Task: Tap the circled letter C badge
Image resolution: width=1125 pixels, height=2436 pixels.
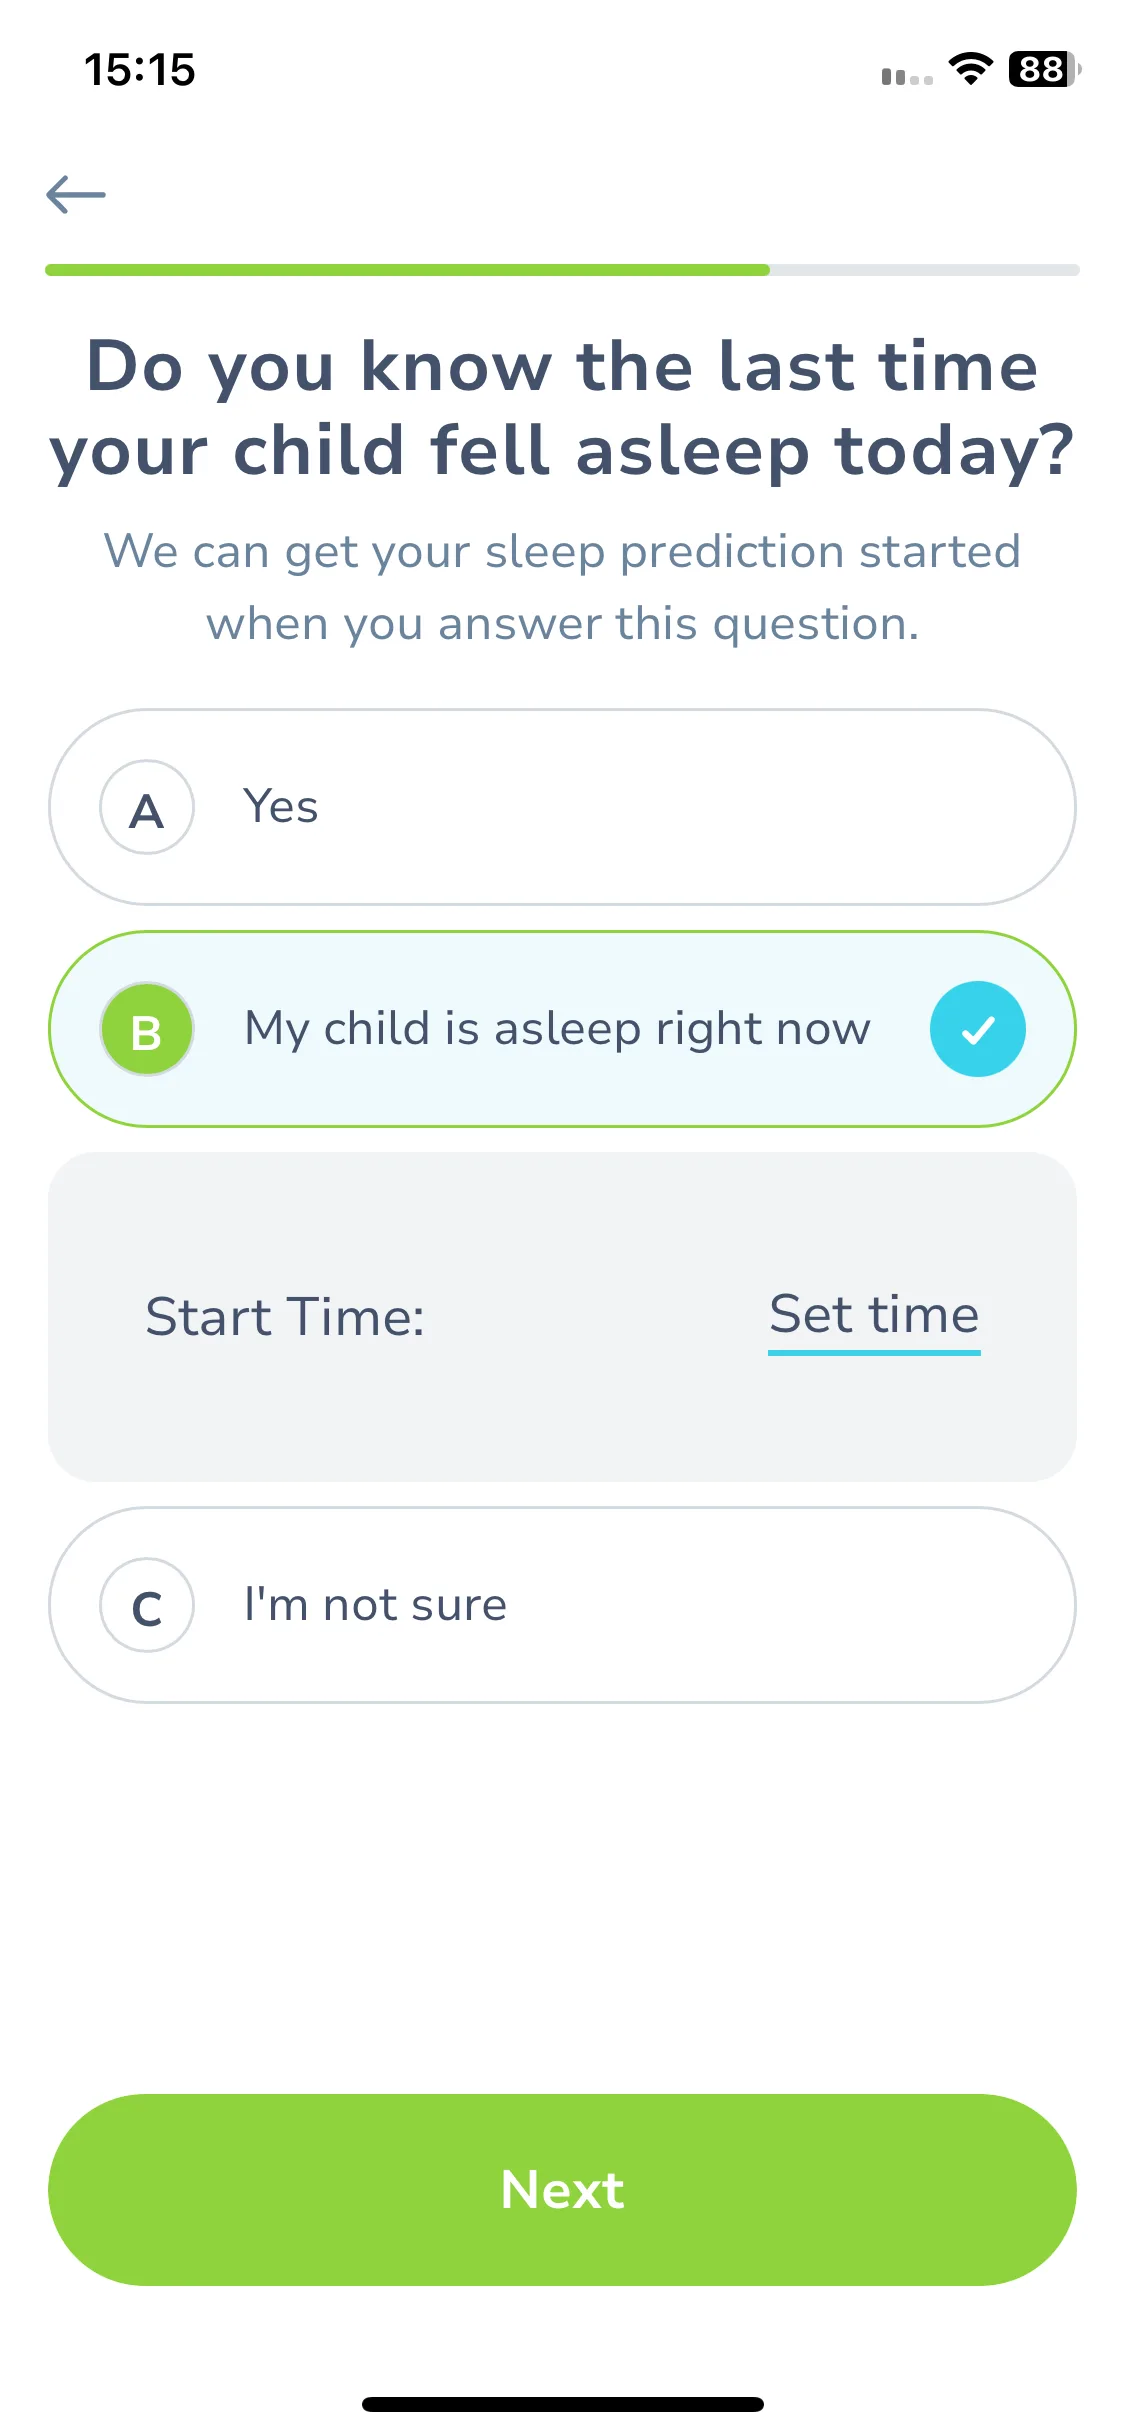Action: (147, 1605)
